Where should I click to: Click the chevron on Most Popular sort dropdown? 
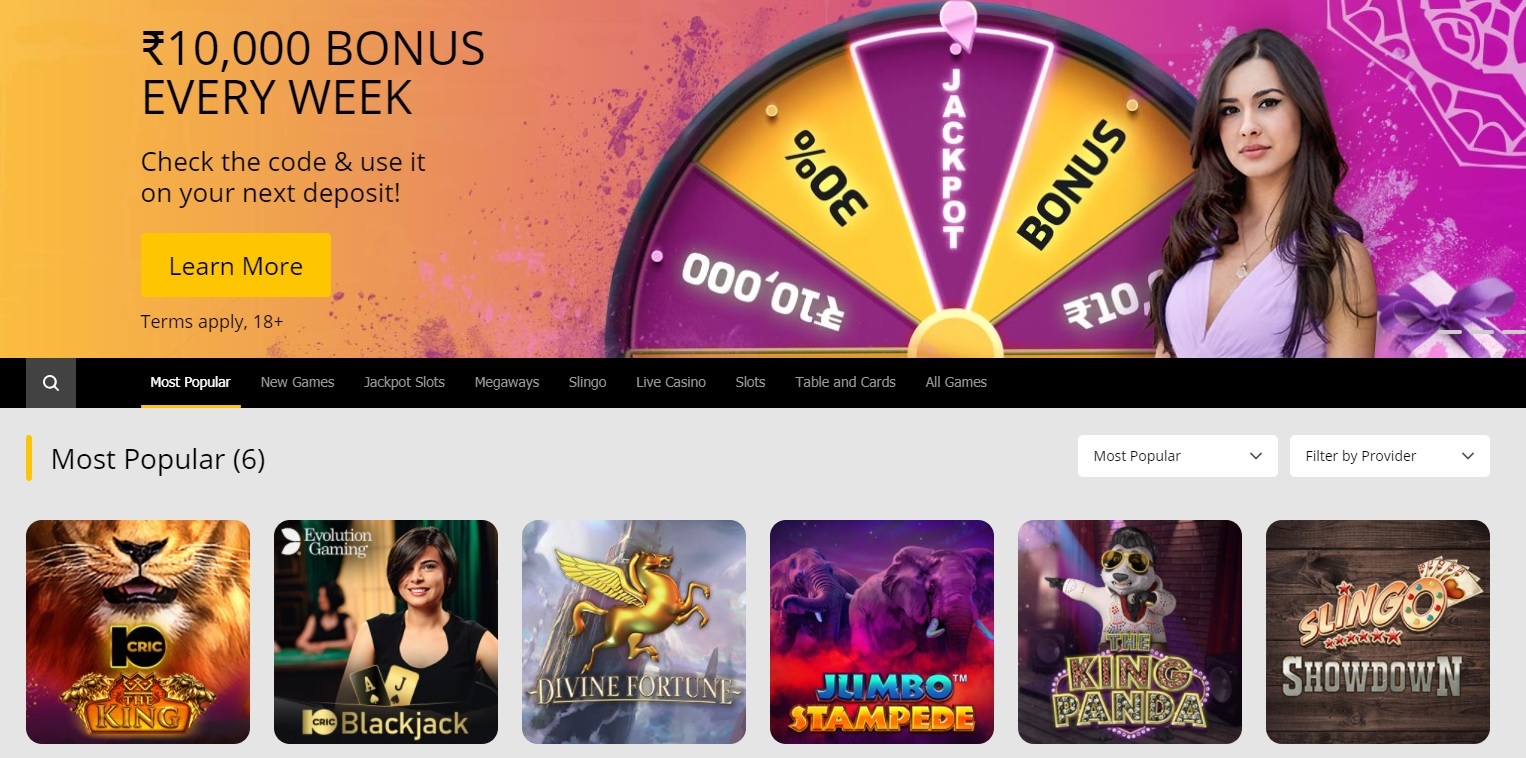pos(1256,456)
